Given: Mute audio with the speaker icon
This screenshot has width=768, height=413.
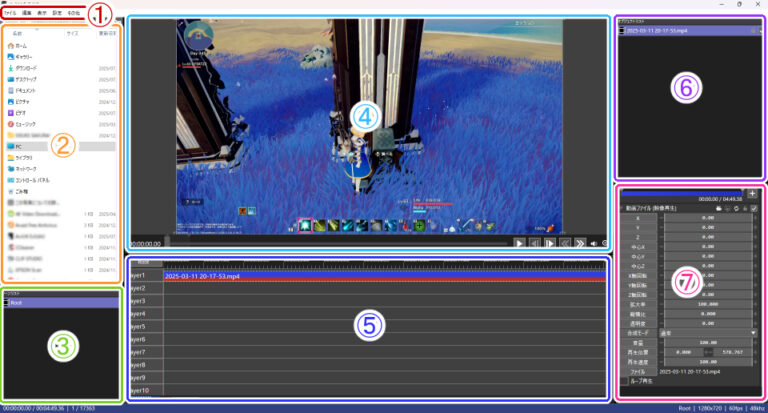Looking at the screenshot, I should pyautogui.click(x=596, y=243).
